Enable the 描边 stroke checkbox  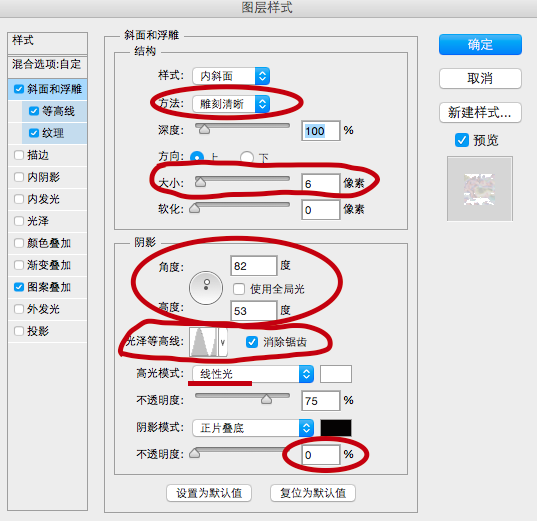(x=19, y=155)
